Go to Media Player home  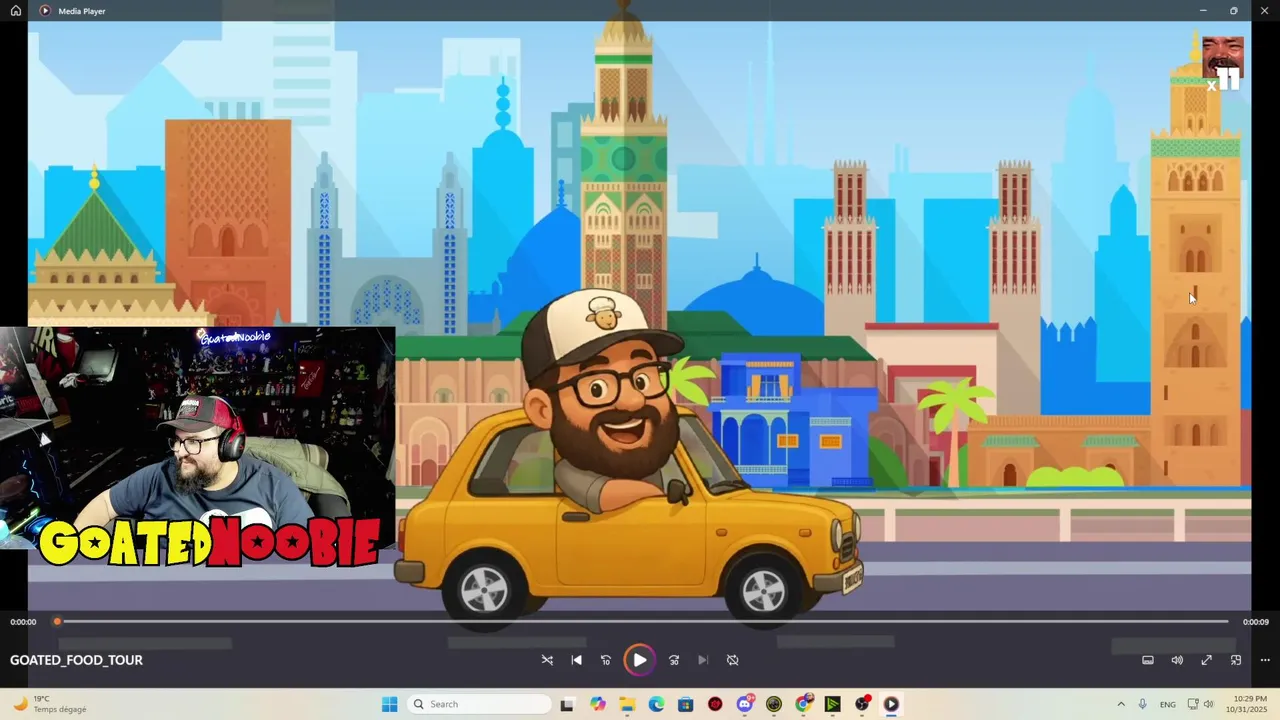(15, 11)
